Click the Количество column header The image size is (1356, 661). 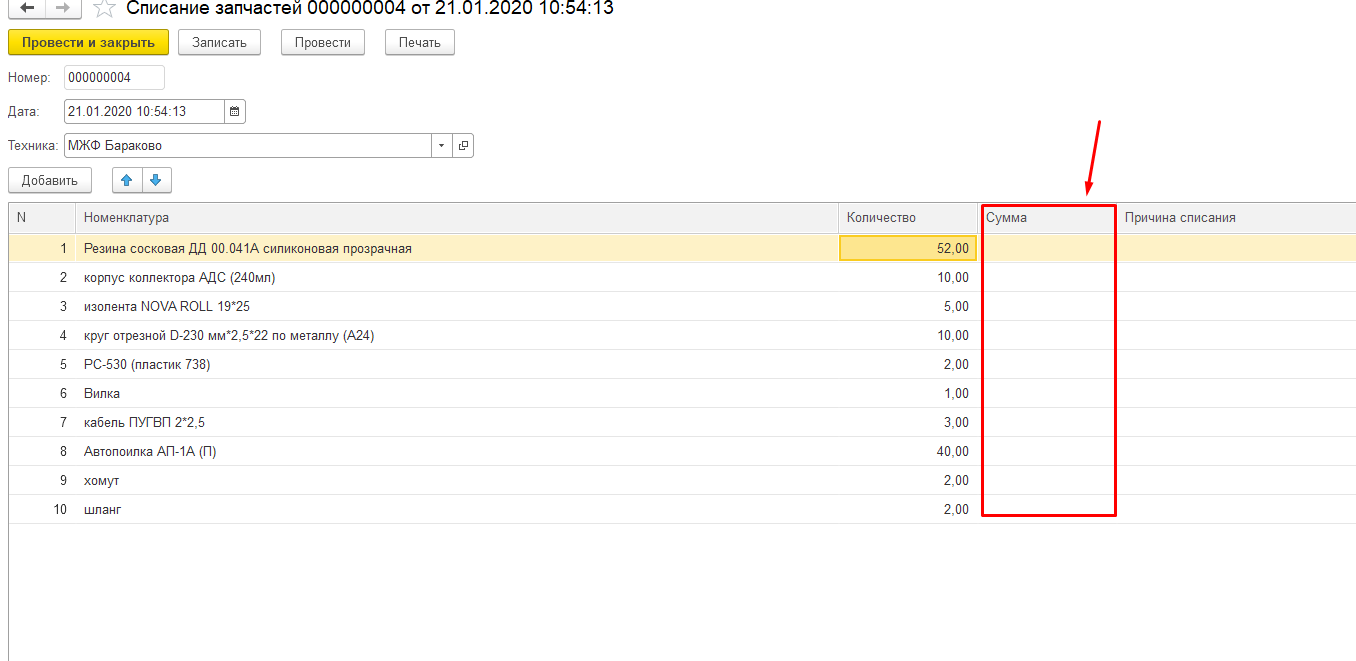click(x=907, y=217)
